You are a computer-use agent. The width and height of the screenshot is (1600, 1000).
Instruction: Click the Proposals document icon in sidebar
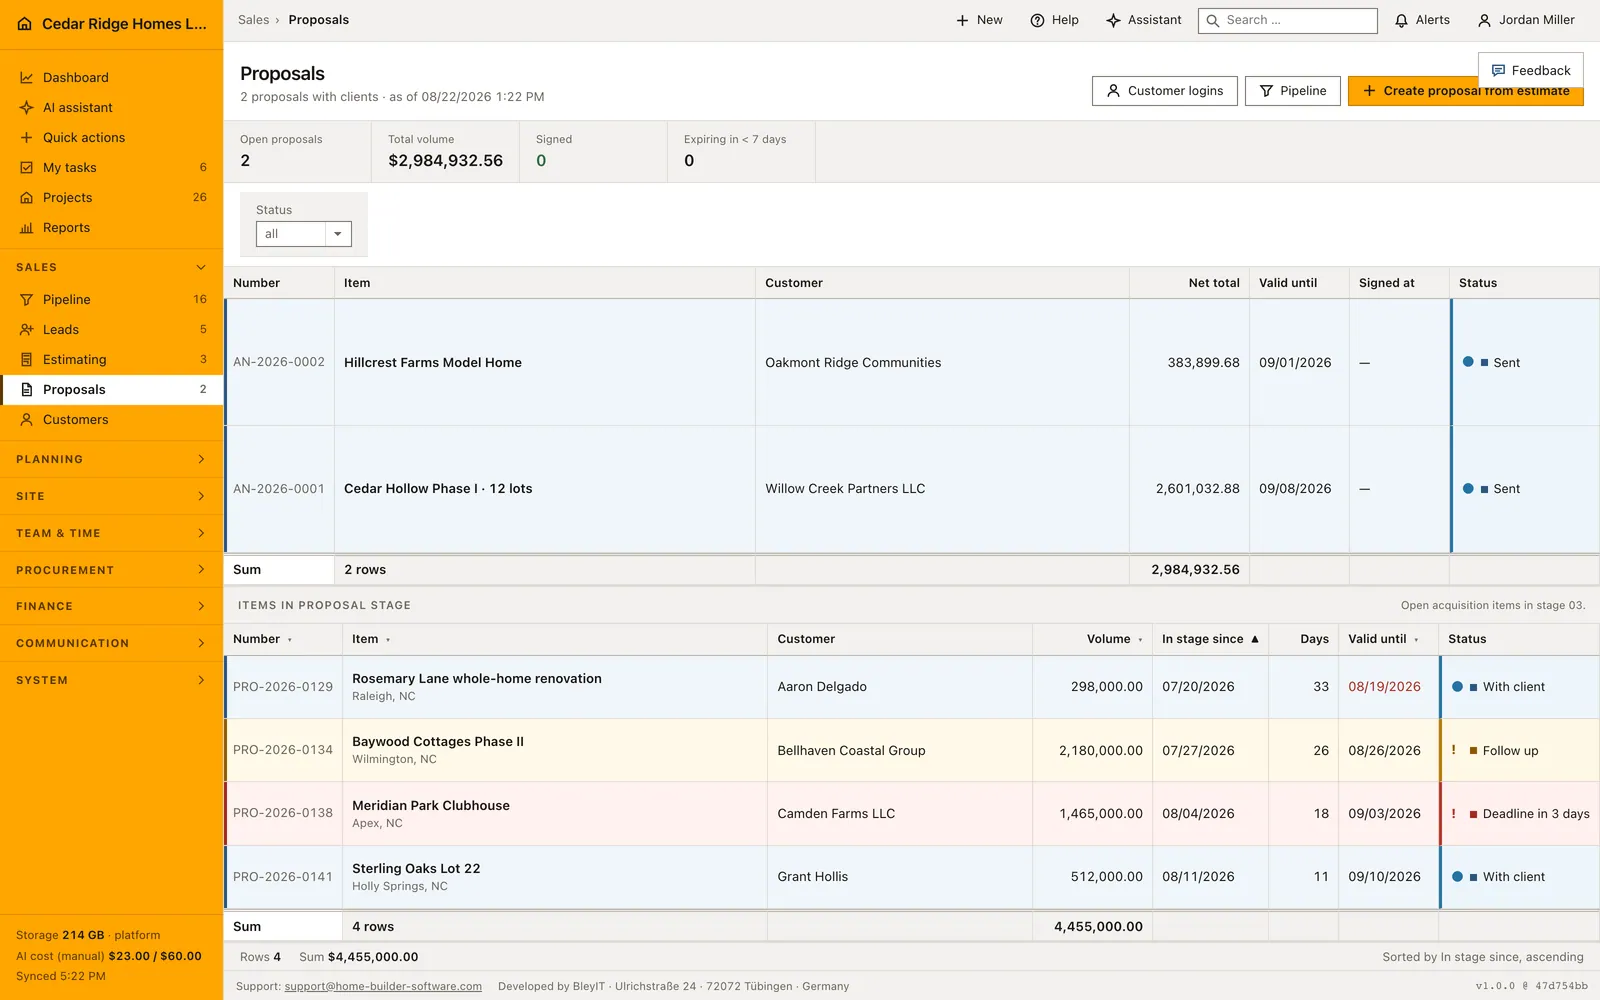[x=27, y=390]
